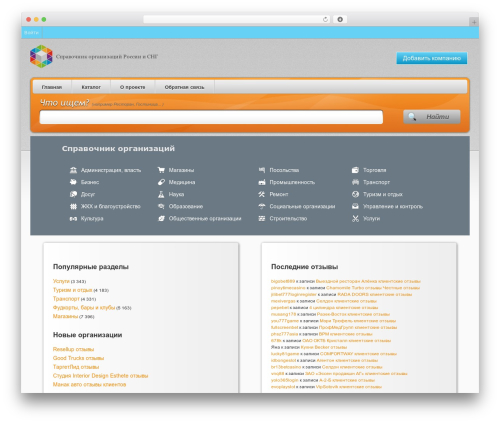The width and height of the screenshot is (500, 423).
Task: Open Студия Interior Design Esthete отзывы
Action: [x=100, y=376]
